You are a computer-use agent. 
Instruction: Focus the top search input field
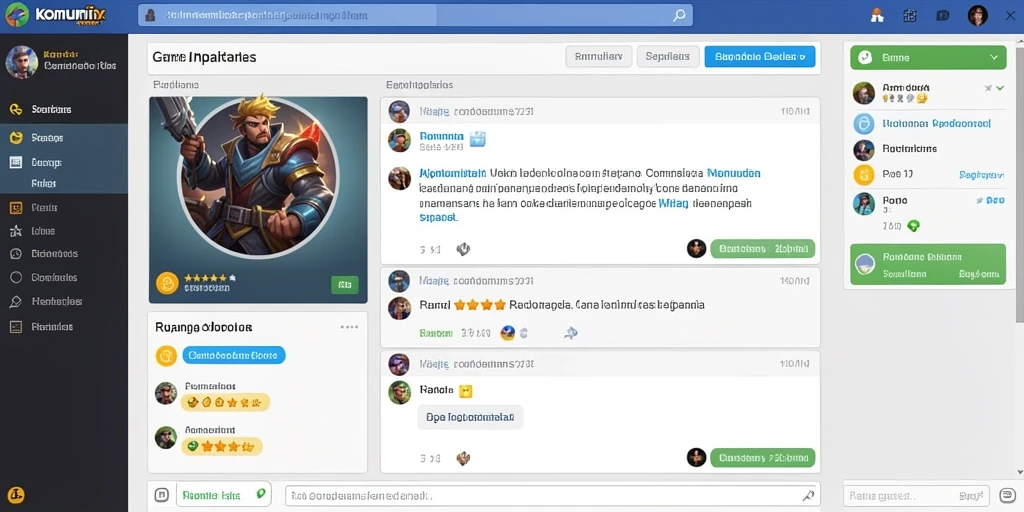tap(415, 15)
